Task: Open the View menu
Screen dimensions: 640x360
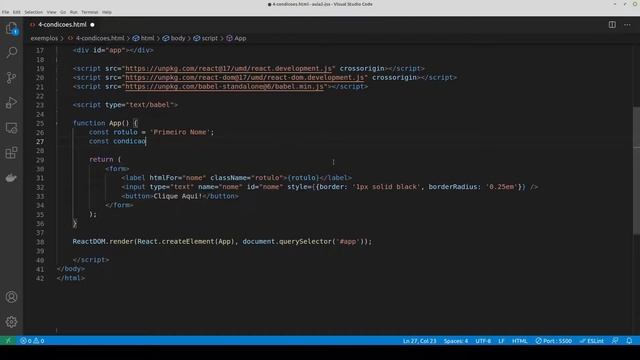Action: [x=51, y=12]
